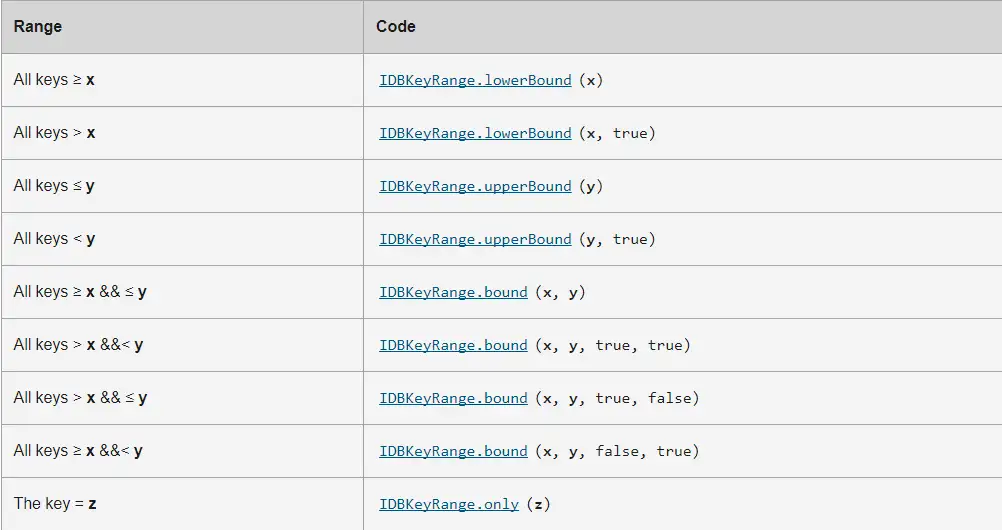
Task: Select the 'All keys ≥ x' cell
Action: tap(182, 80)
